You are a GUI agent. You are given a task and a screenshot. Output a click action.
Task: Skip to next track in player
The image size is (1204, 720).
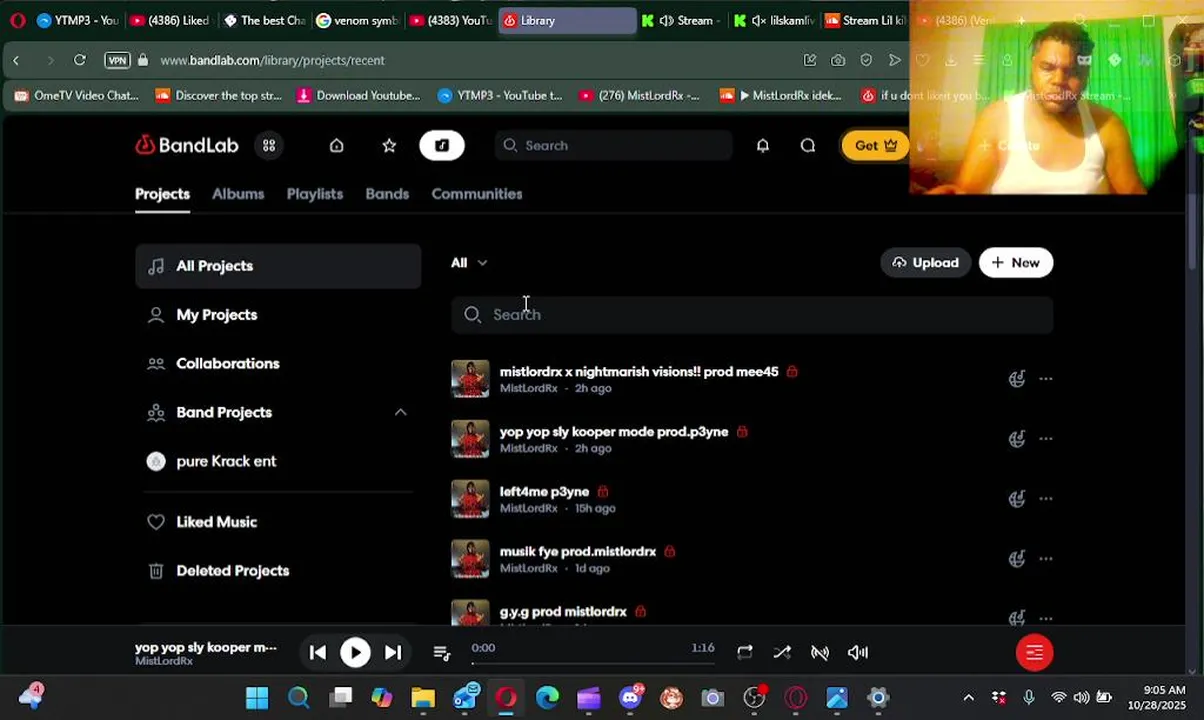(x=393, y=653)
